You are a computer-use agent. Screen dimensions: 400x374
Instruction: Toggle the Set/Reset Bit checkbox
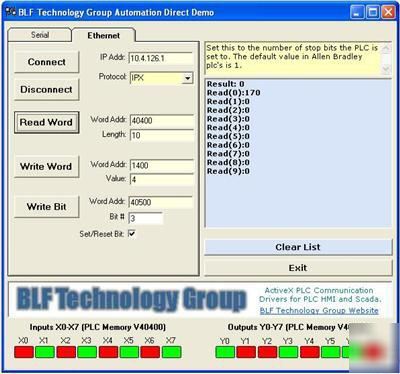(132, 234)
